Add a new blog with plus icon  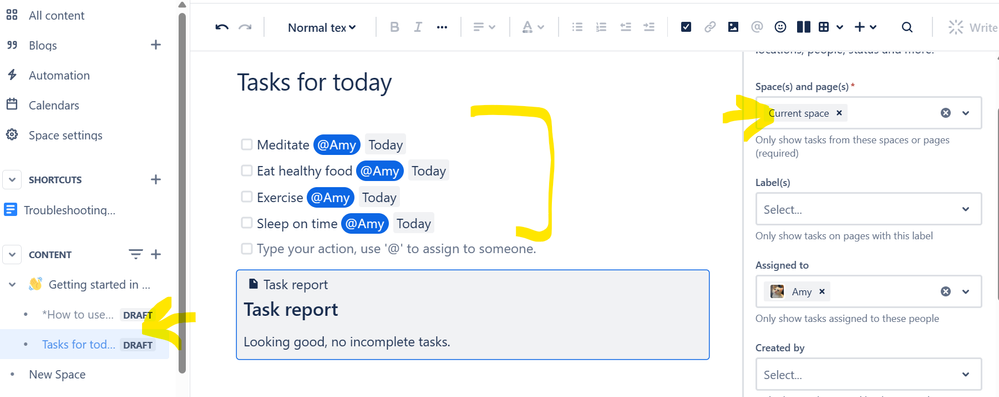point(155,45)
